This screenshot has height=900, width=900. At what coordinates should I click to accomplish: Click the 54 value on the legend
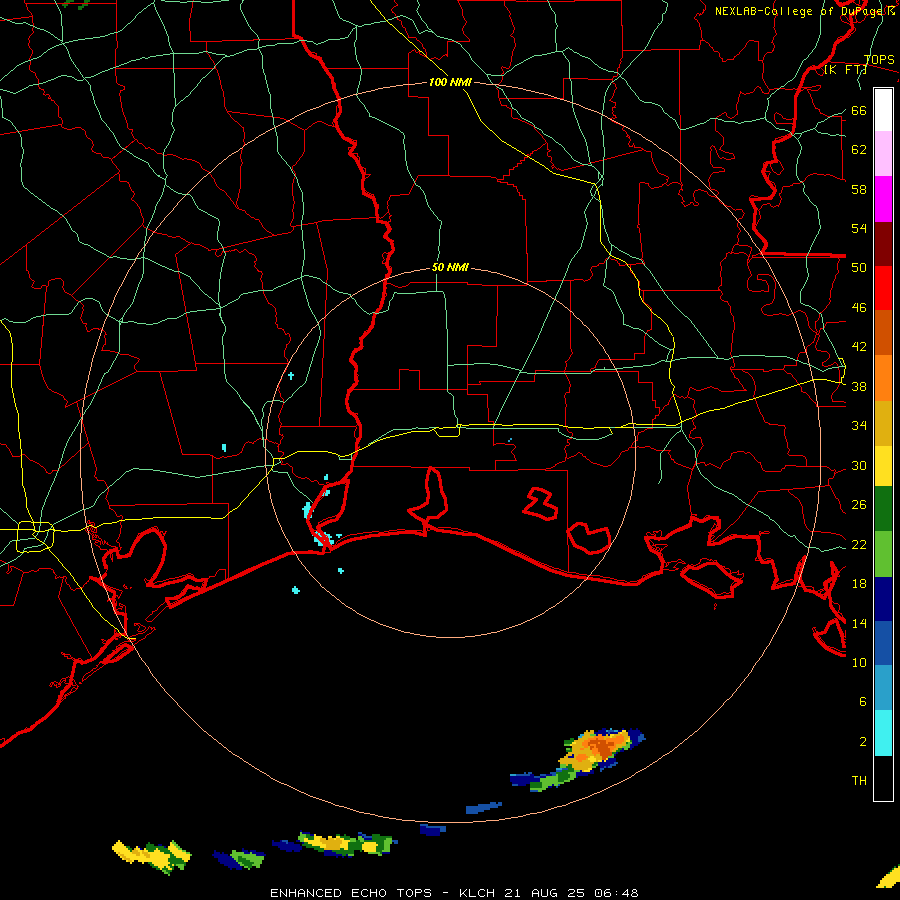[x=859, y=228]
